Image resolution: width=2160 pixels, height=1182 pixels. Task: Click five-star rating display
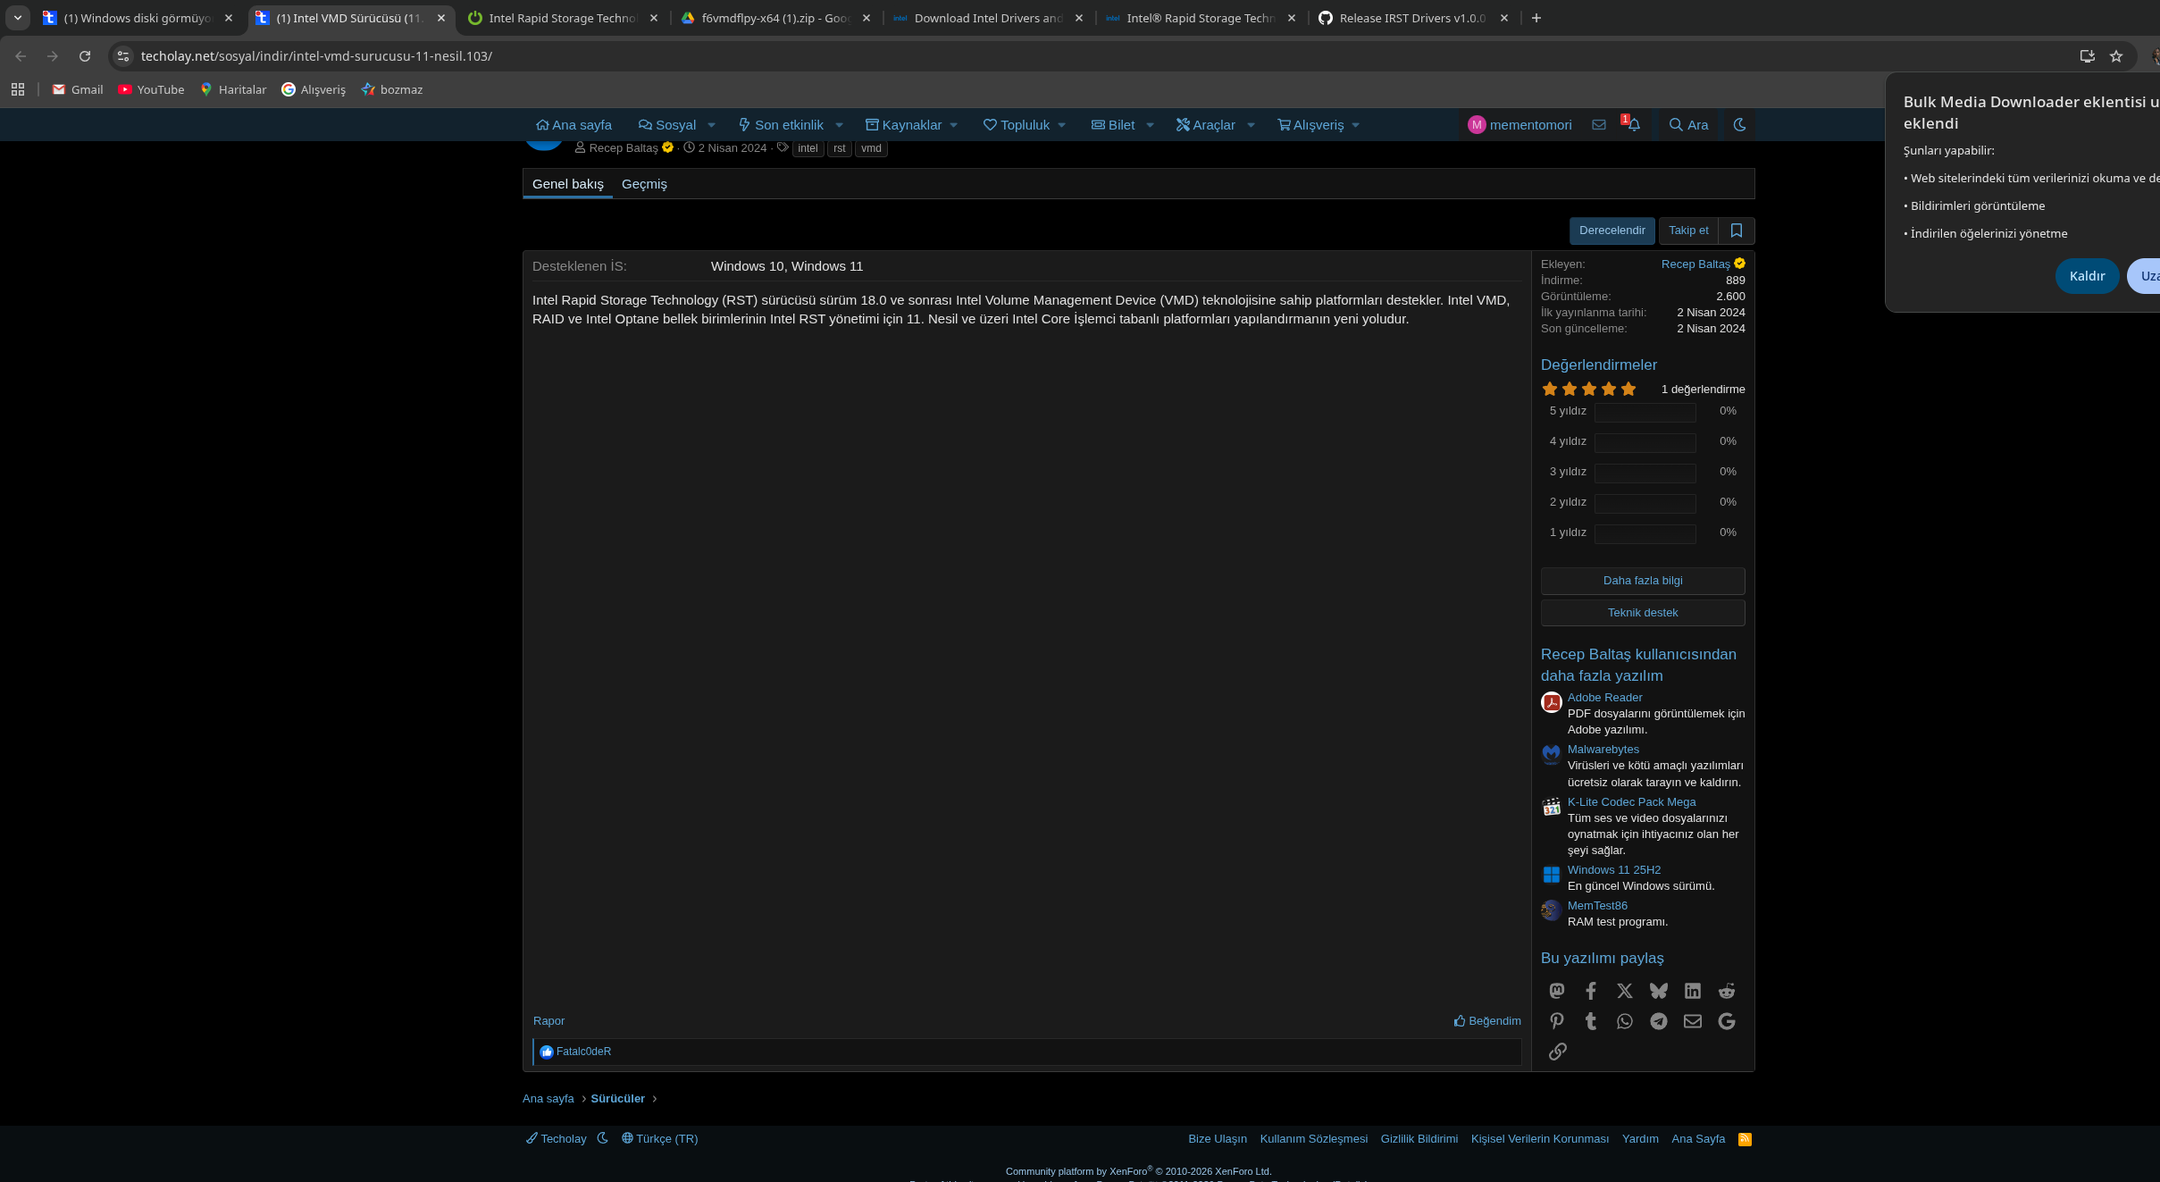[x=1589, y=389]
